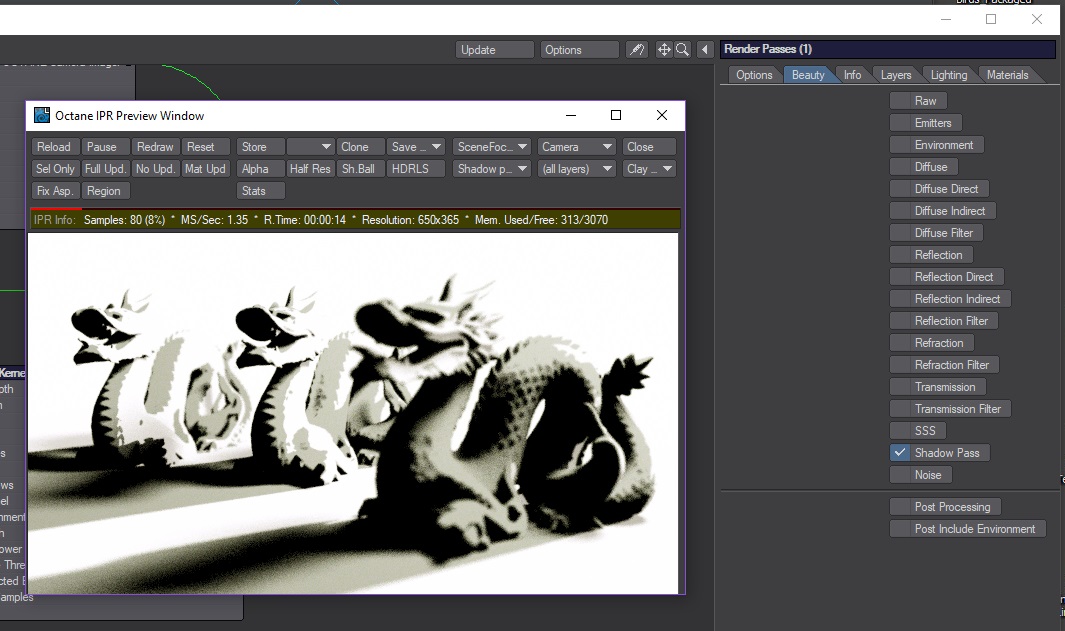Viewport: 1065px width, 631px height.
Task: Click the Reload button
Action: 54,147
